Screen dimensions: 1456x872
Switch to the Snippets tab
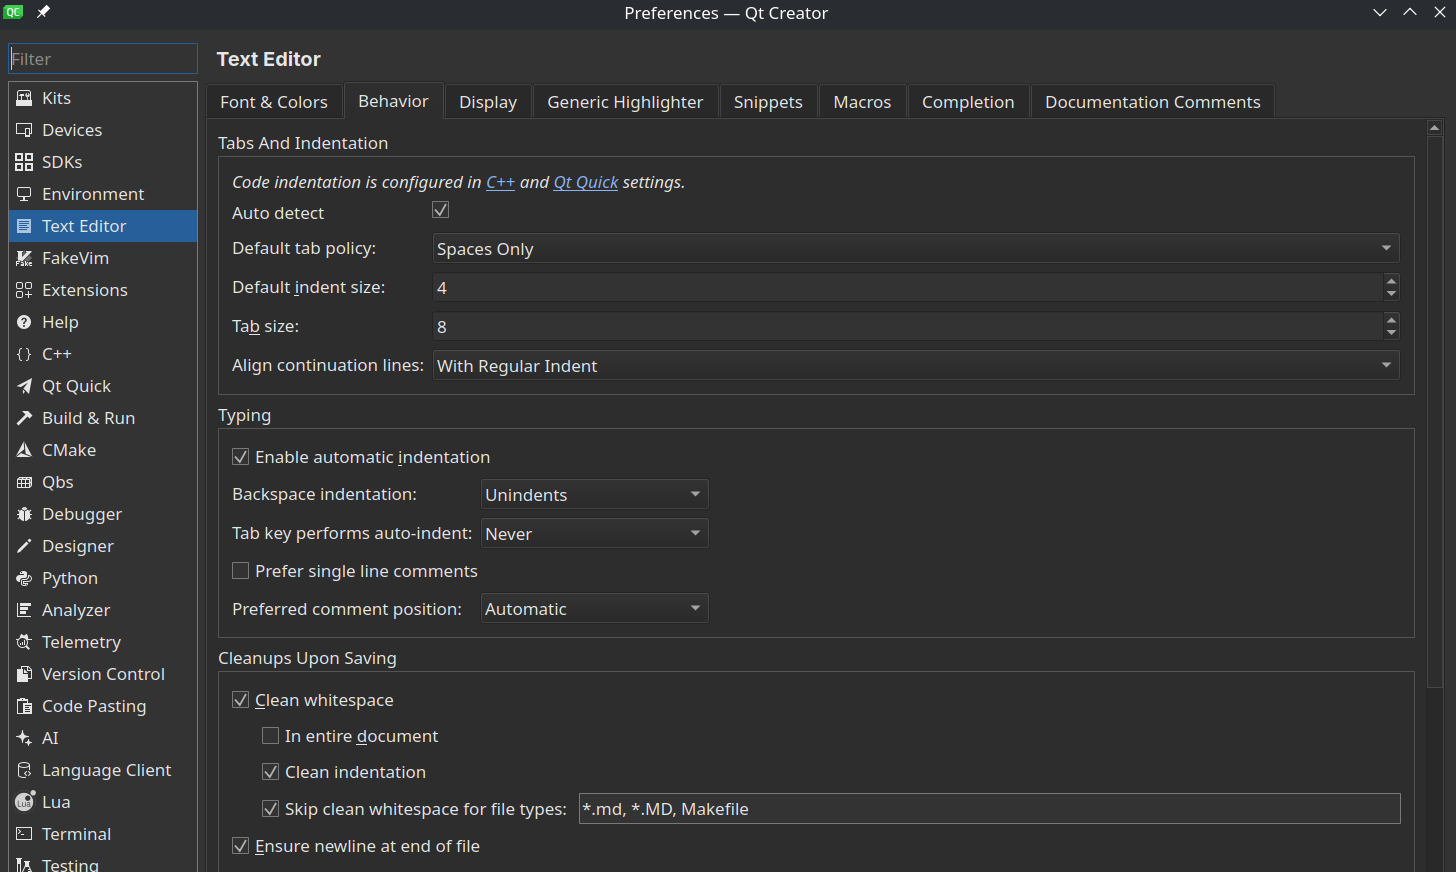click(768, 101)
